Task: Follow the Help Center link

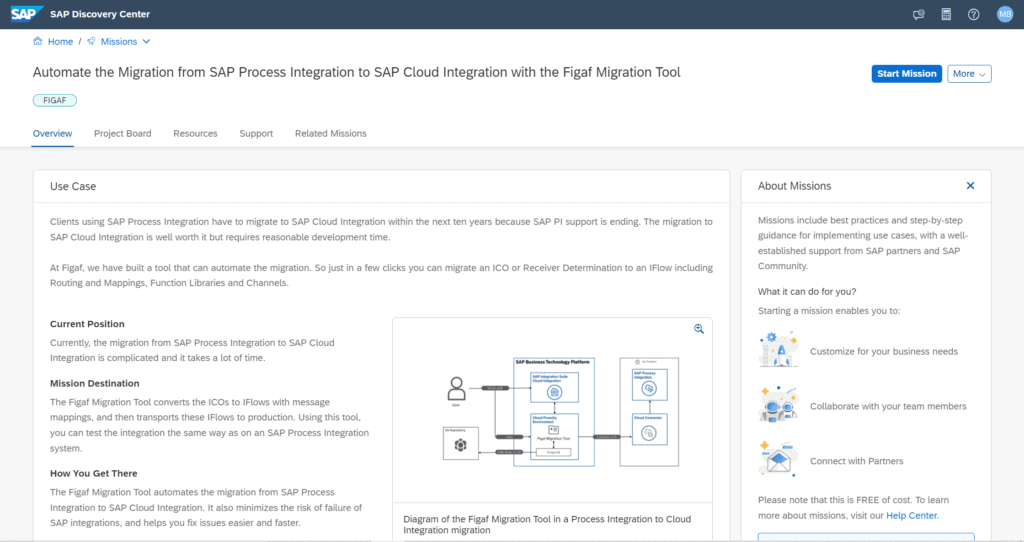Action: tap(912, 515)
